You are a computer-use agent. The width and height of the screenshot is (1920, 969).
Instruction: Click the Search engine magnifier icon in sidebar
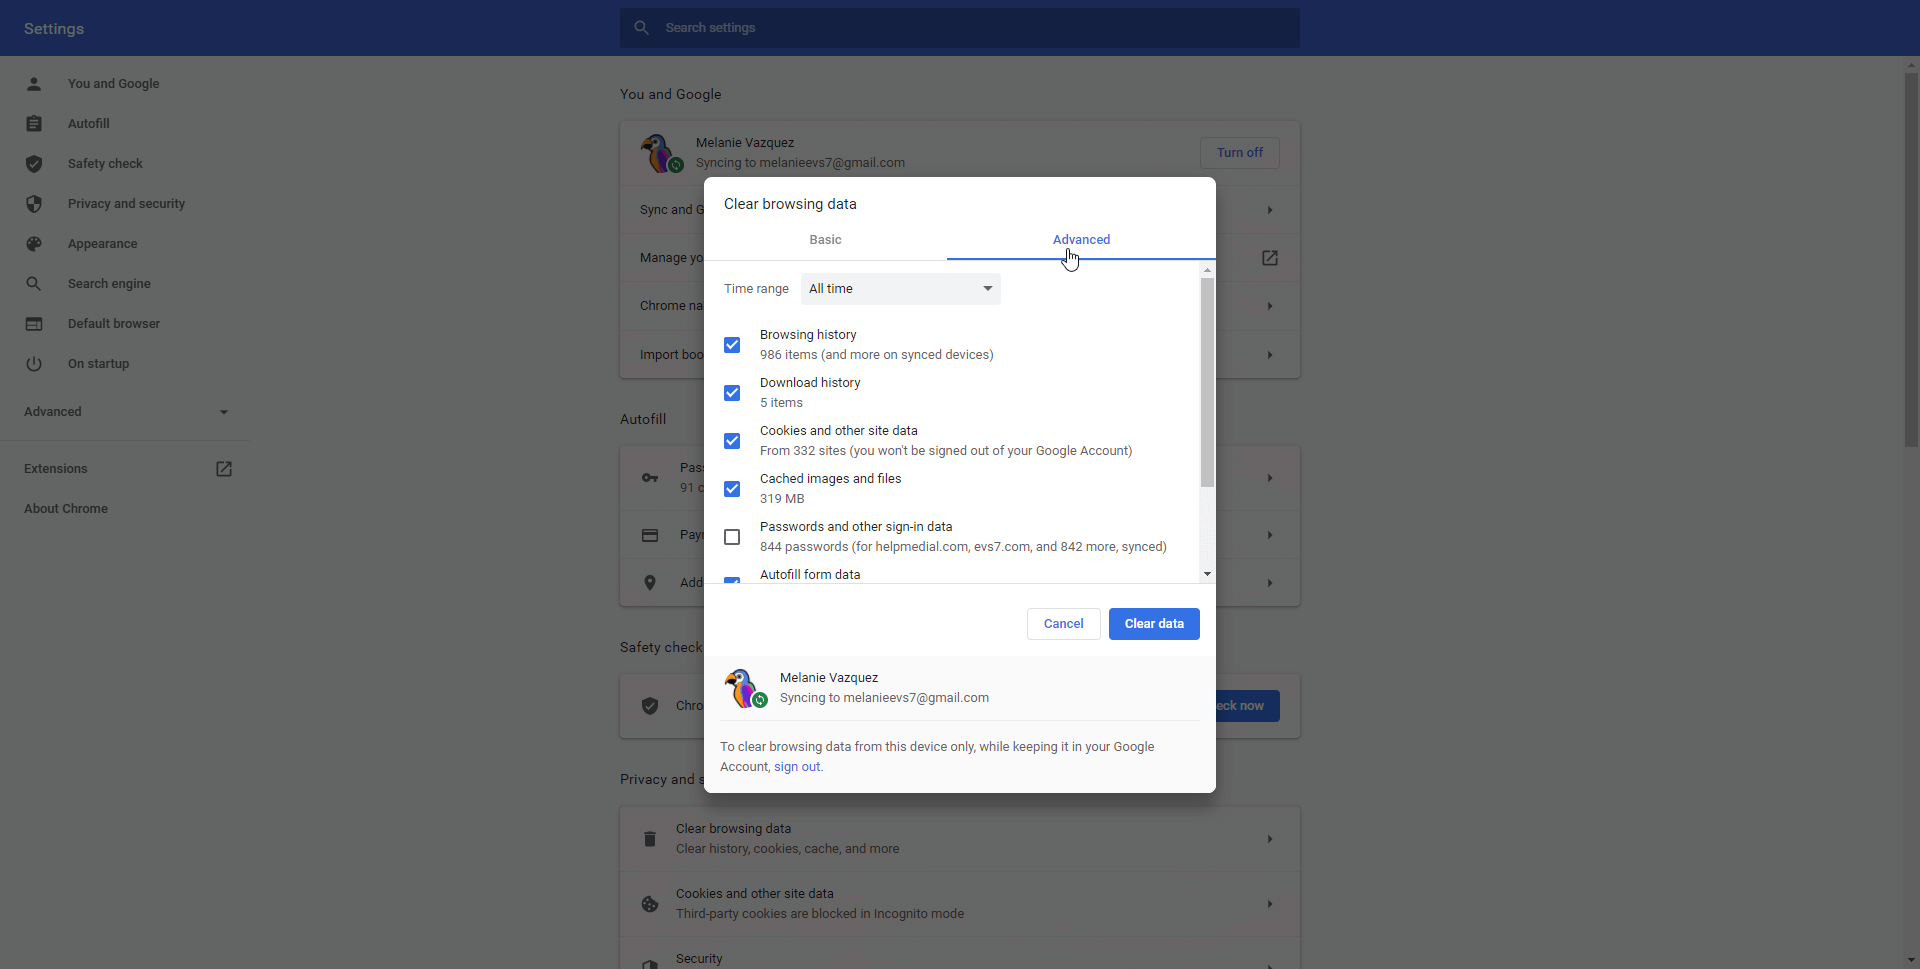point(34,284)
